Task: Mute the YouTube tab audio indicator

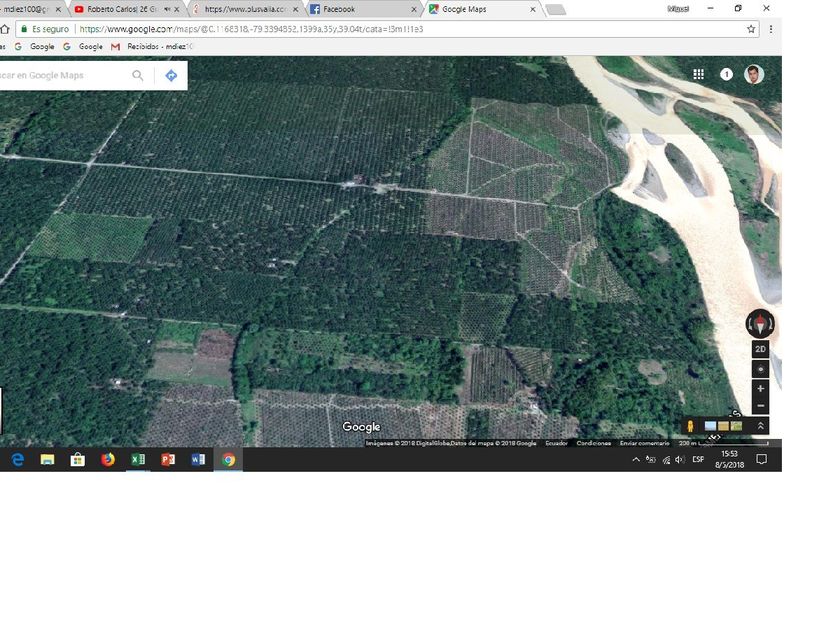Action: tap(167, 9)
